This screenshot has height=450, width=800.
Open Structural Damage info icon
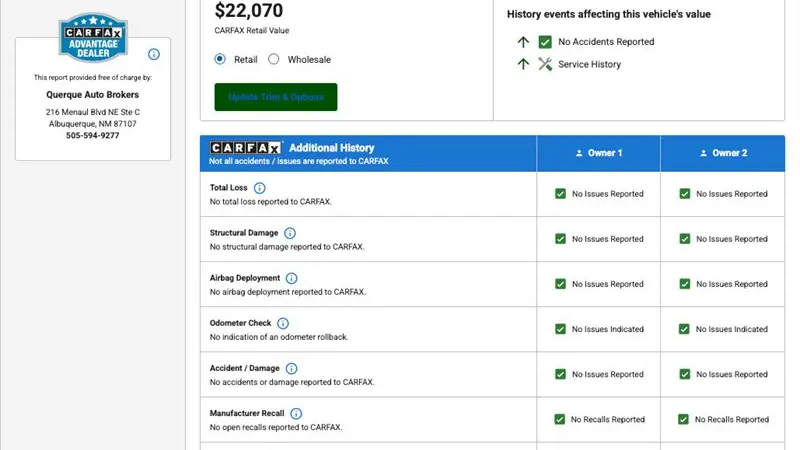(290, 233)
